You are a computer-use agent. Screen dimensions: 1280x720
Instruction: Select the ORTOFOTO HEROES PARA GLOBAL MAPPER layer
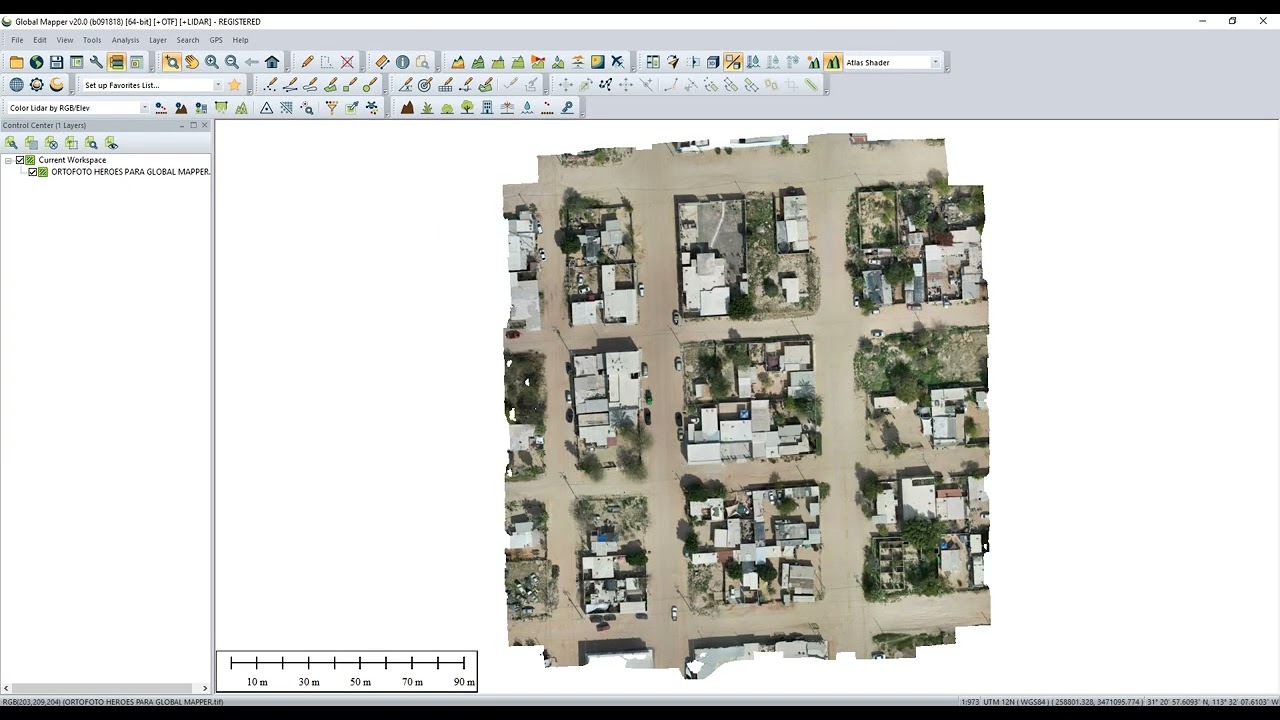tap(130, 172)
